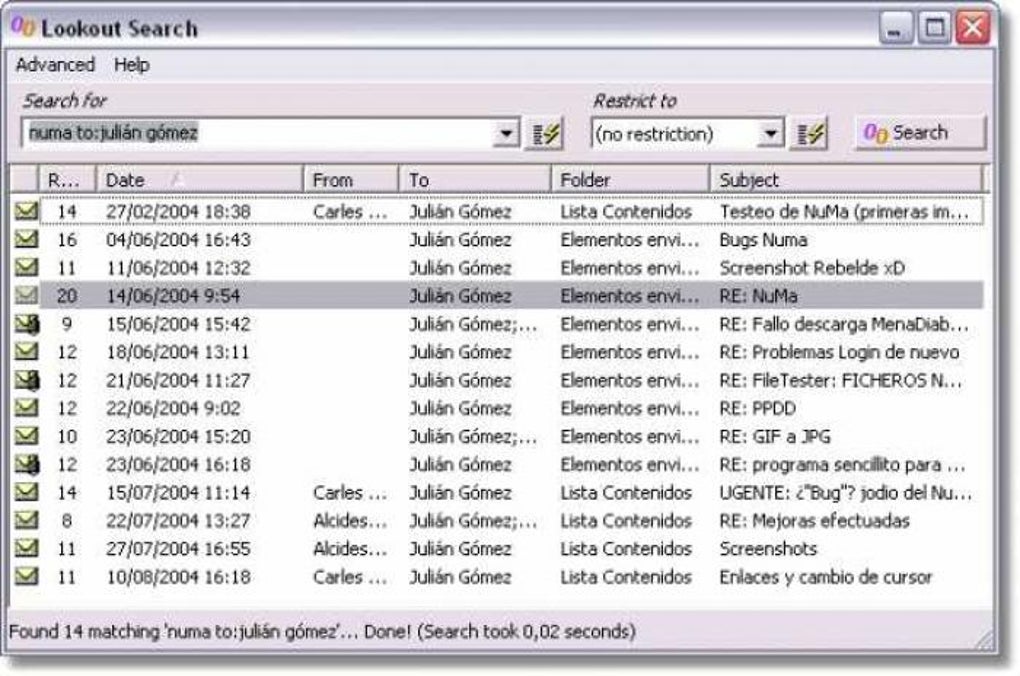Click envelope icon for Screenshot Rebelde xD row
Screen dimensions: 1020x676
26,267
